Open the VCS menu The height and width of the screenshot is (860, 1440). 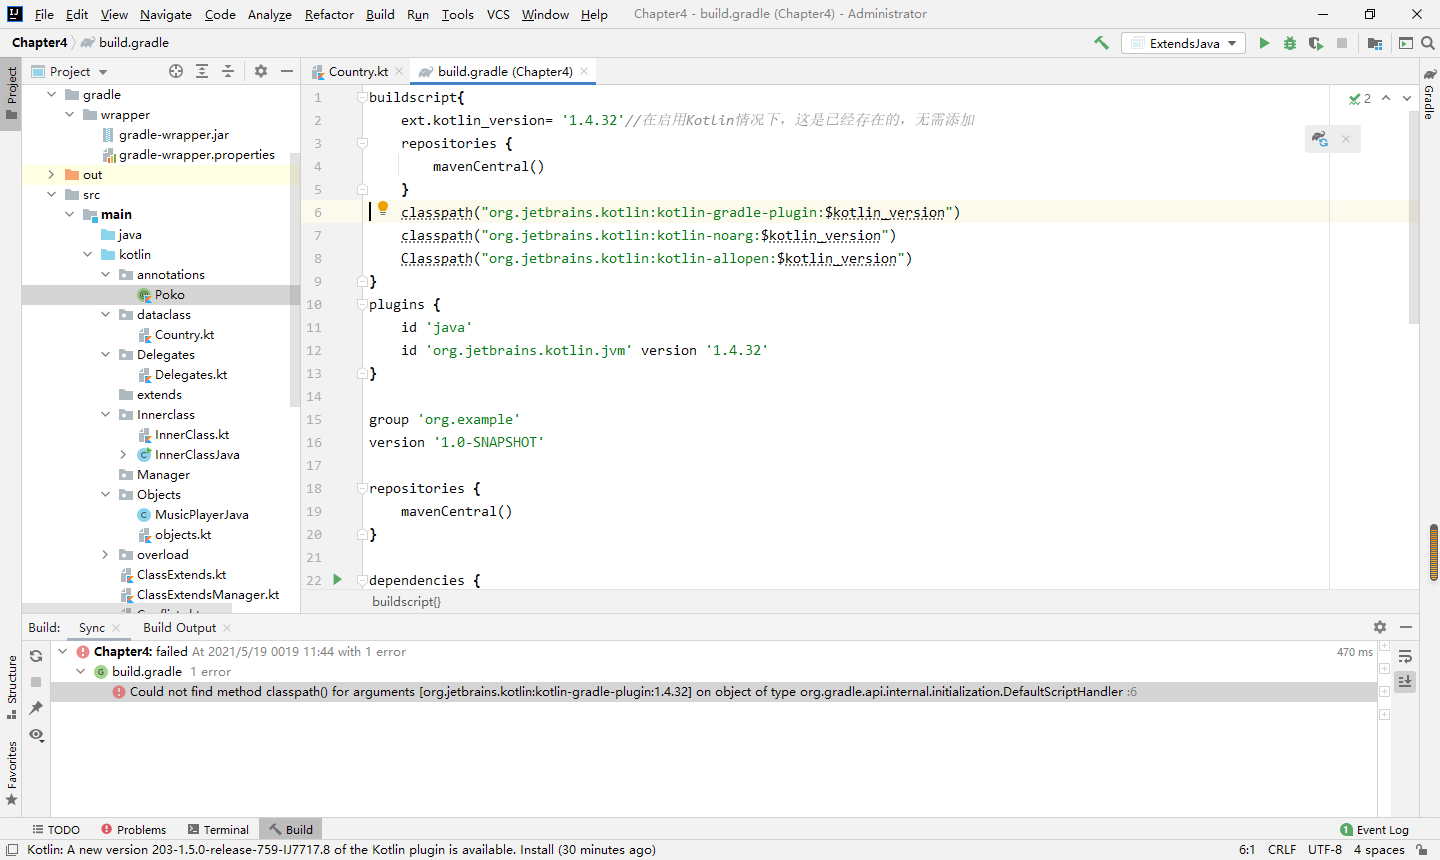point(498,14)
